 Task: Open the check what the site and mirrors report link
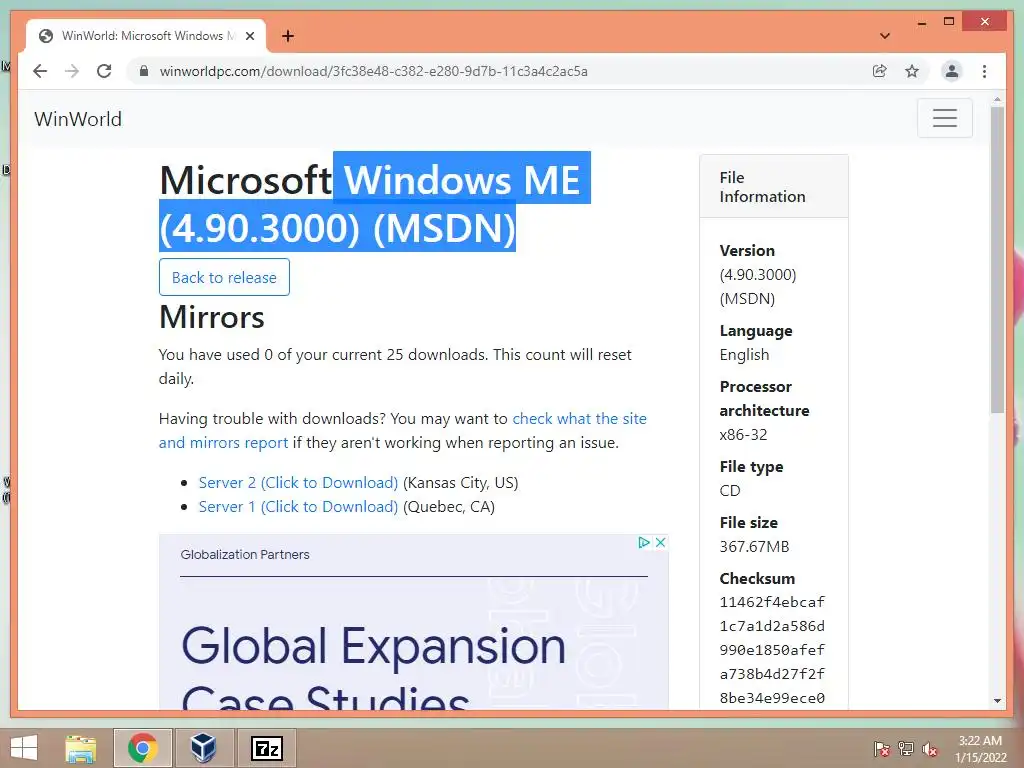tap(402, 430)
